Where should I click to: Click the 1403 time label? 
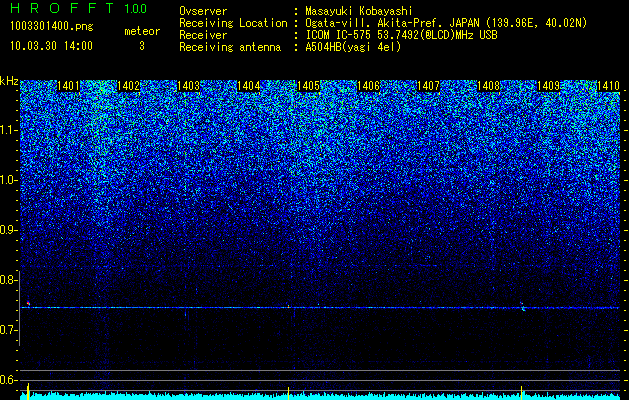[x=189, y=86]
